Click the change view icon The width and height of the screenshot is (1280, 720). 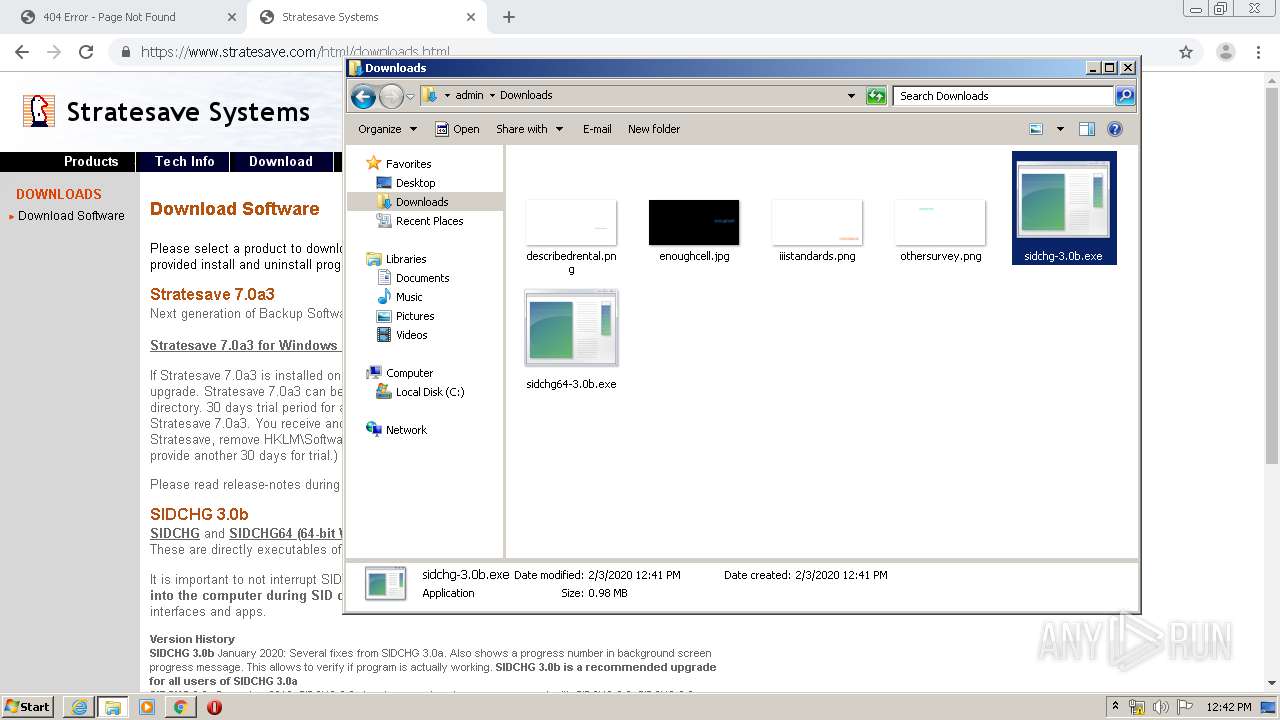[x=1036, y=129]
